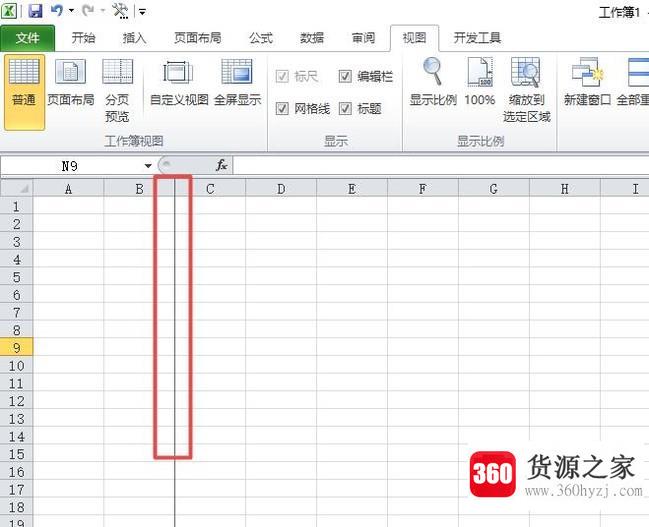Open the 开发工具 ribbon tab

(x=477, y=38)
